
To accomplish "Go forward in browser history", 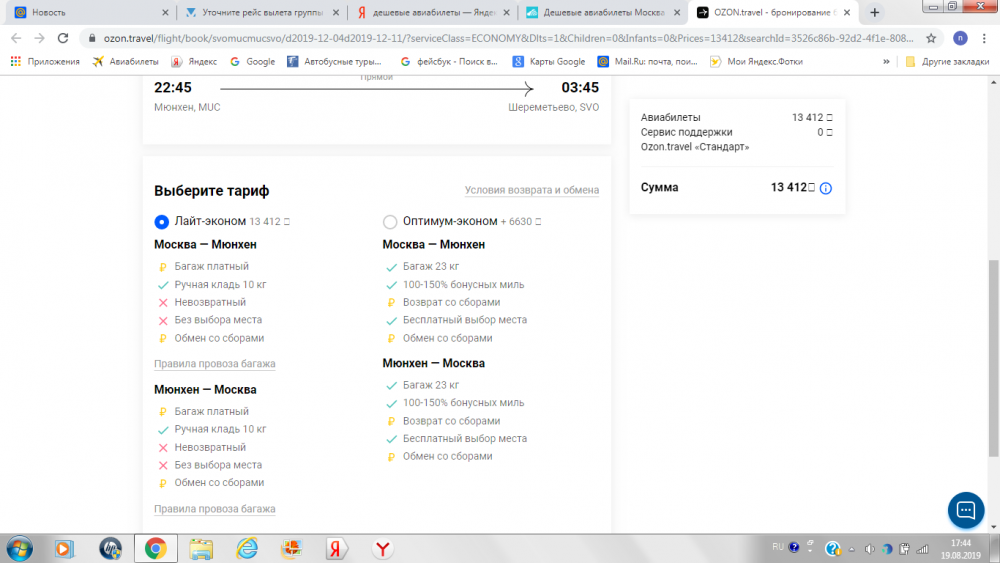I will point(40,38).
